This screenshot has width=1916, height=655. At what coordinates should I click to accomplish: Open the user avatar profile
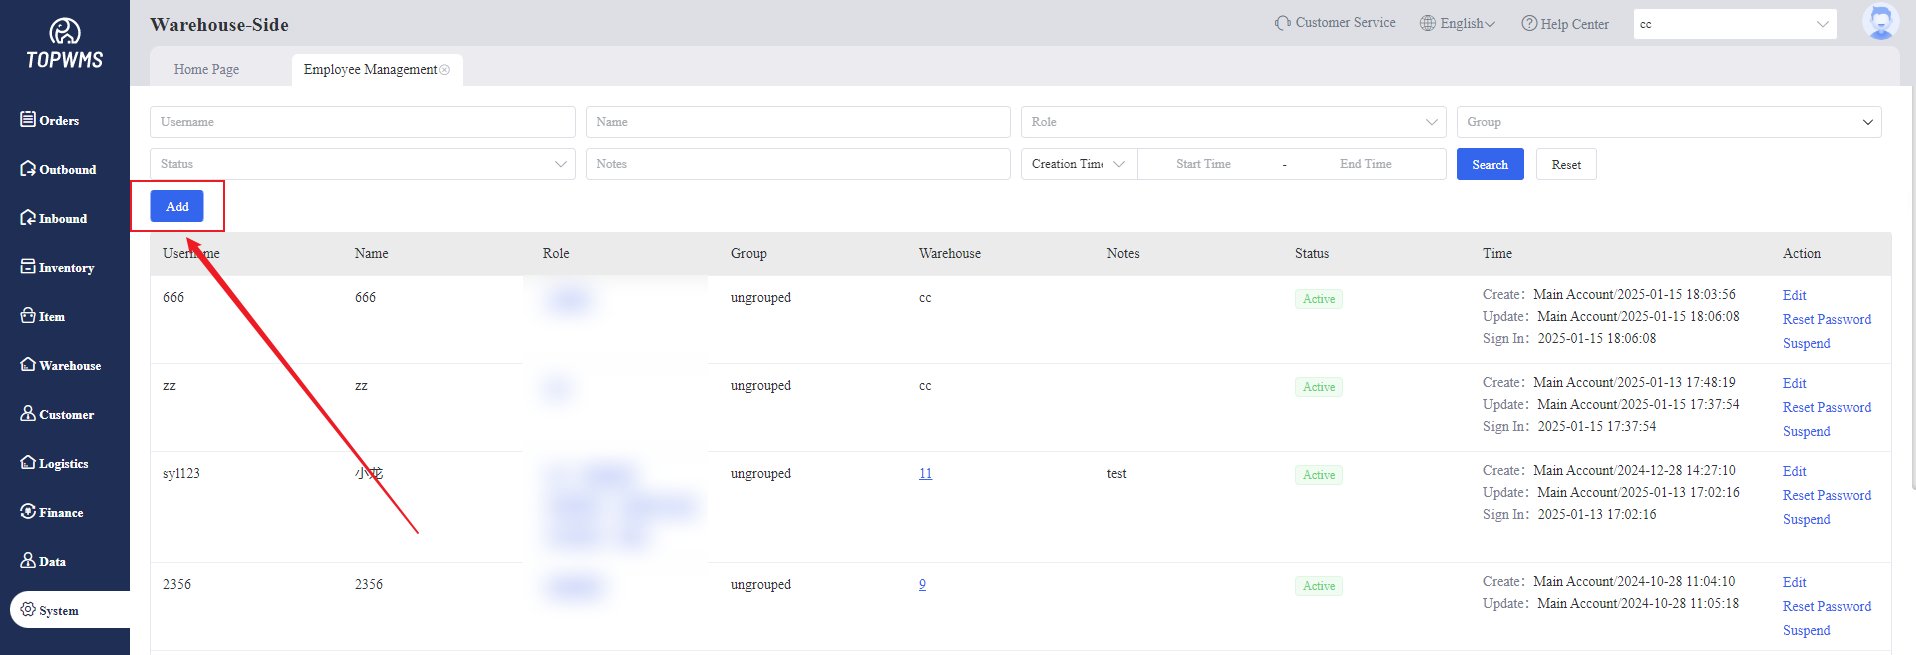[x=1880, y=22]
